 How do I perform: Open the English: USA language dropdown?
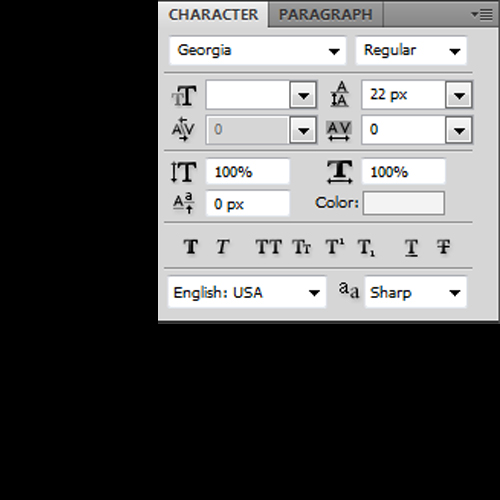pyautogui.click(x=247, y=292)
